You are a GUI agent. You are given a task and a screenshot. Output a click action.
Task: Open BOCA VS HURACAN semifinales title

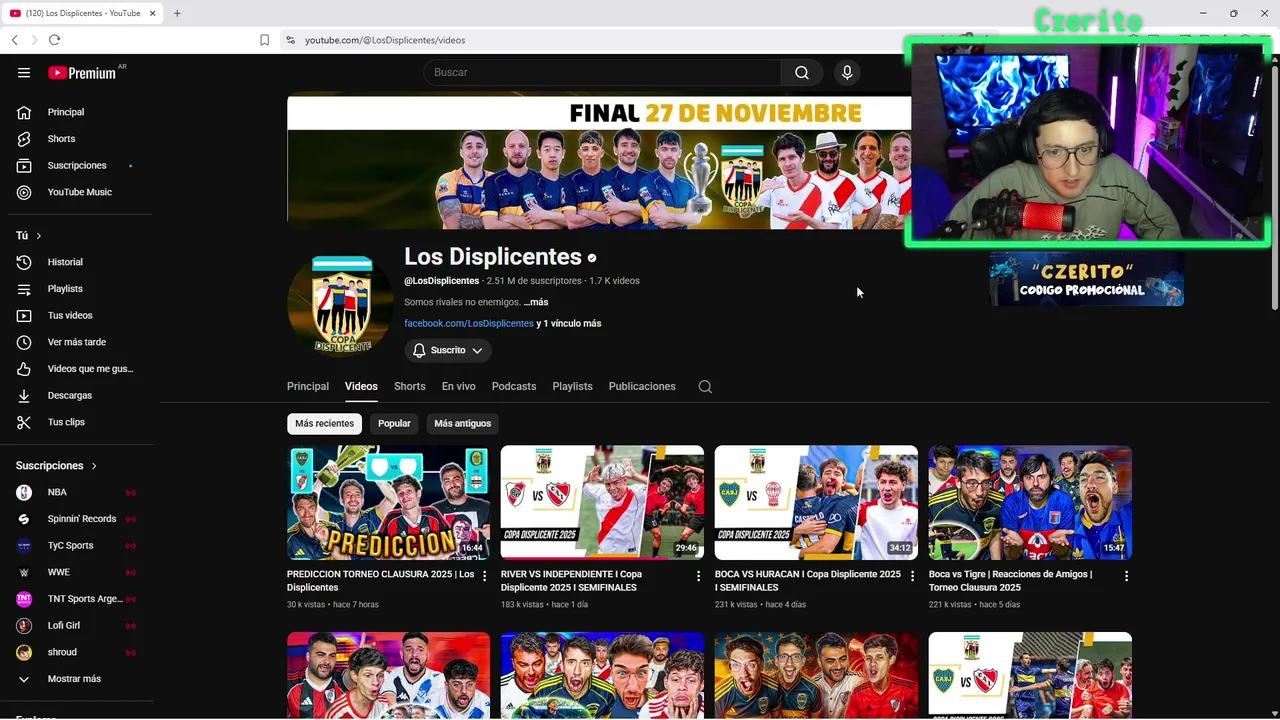pyautogui.click(x=808, y=581)
